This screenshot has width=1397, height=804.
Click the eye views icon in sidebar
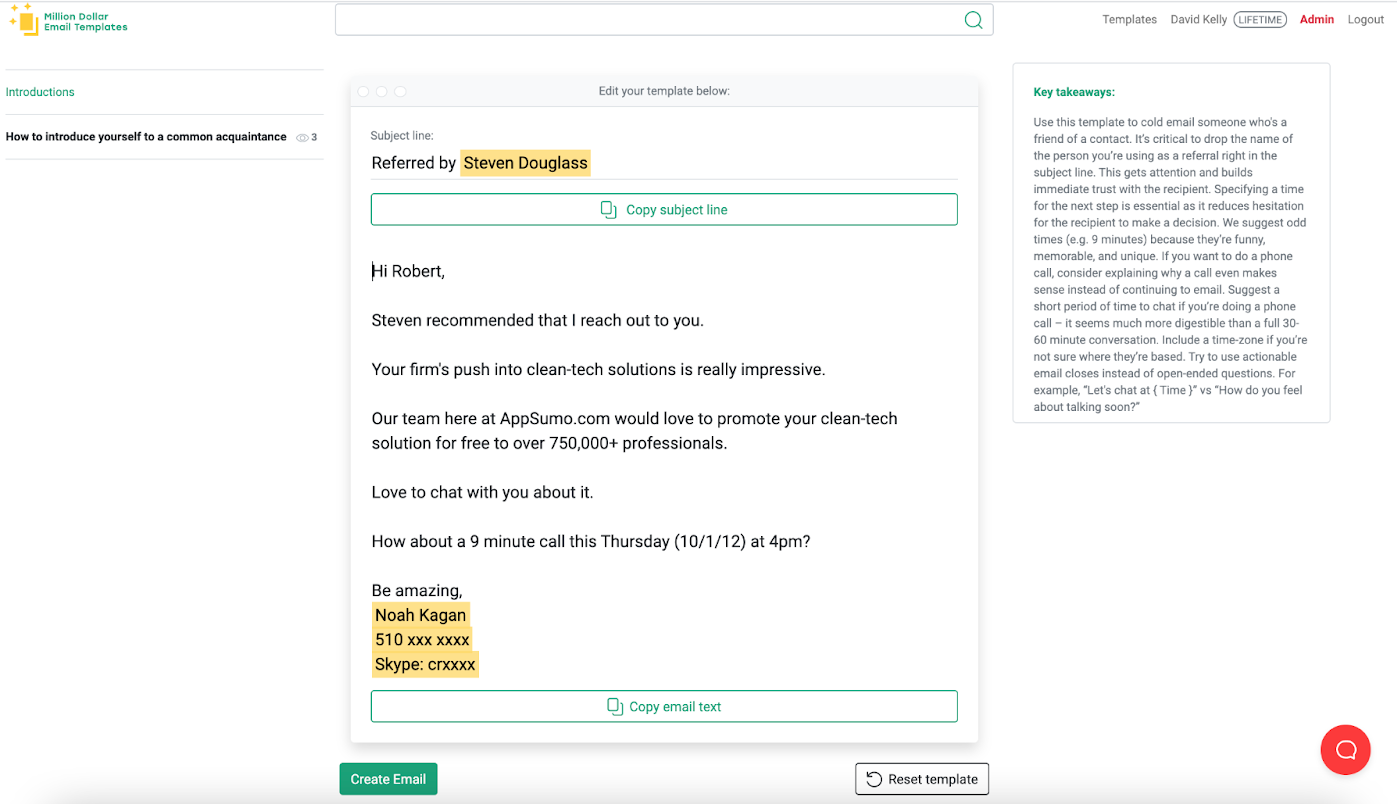click(x=302, y=138)
